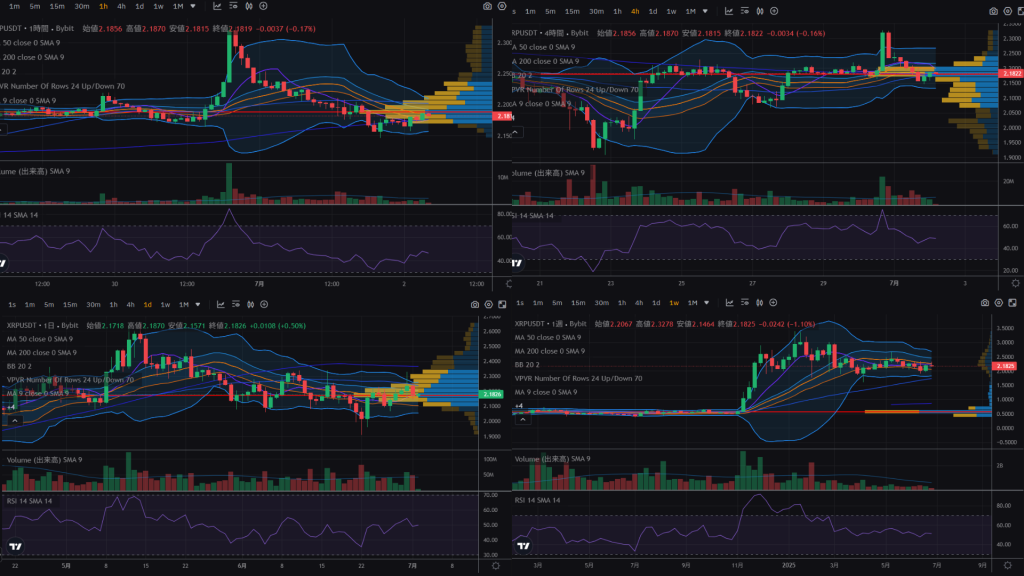Maximize the 1w chart pane
Image resolution: width=1024 pixels, height=576 pixels.
pos(1012,303)
